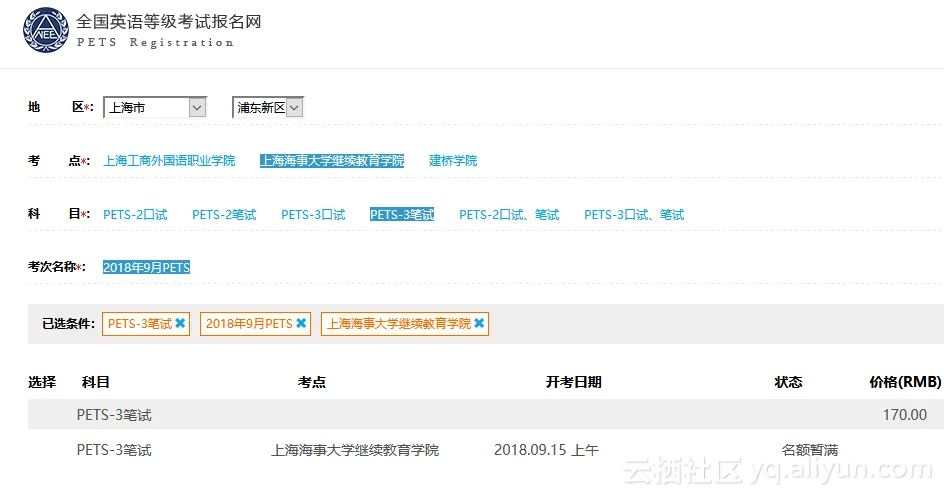The width and height of the screenshot is (944, 496).
Task: Click PETS-3笔试 in the 170.00 row
Action: 114,415
